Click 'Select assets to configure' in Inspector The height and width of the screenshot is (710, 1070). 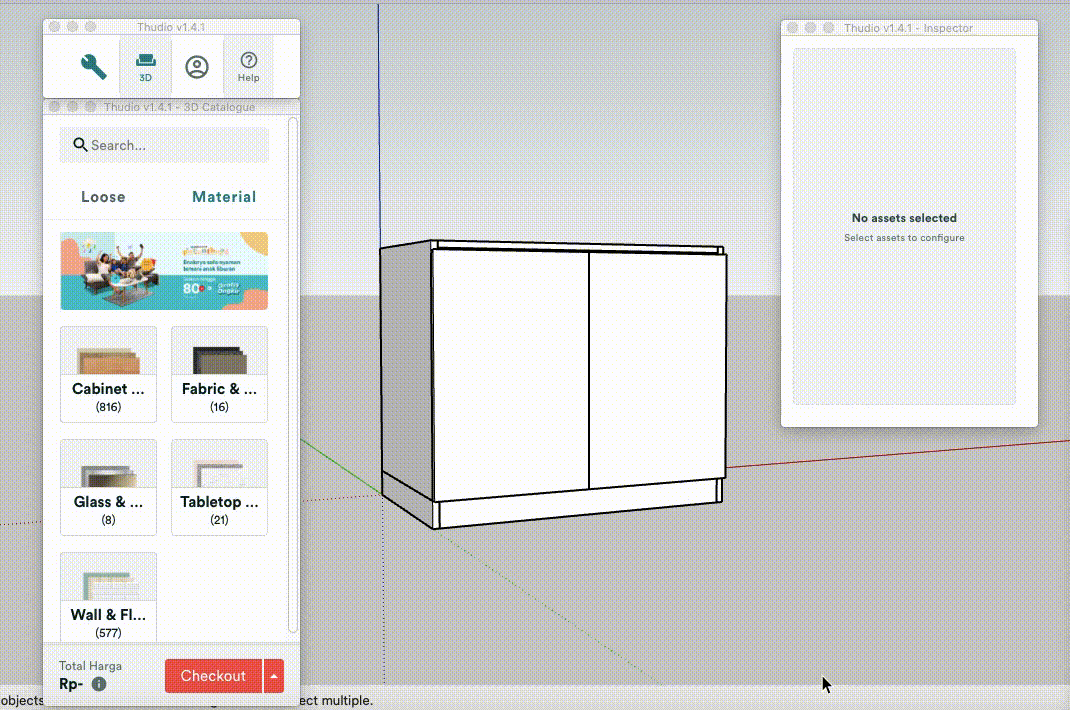pyautogui.click(x=904, y=238)
